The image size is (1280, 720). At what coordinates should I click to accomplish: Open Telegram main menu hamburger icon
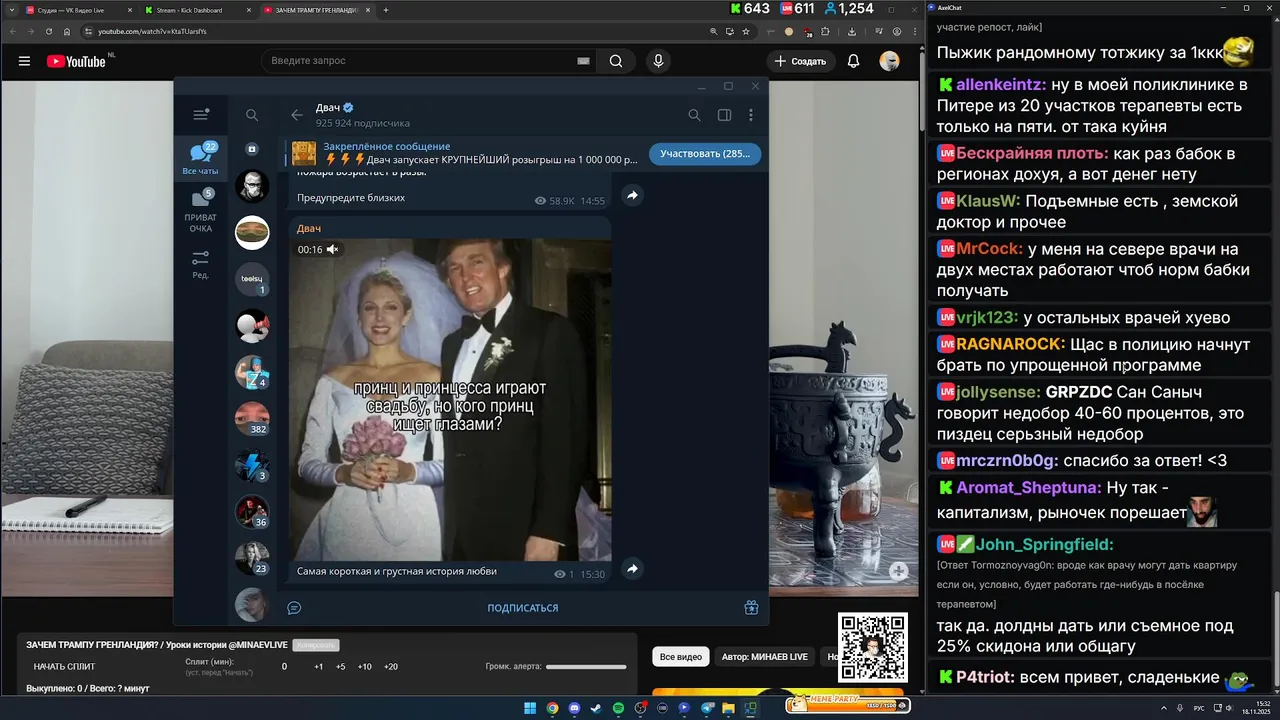(201, 115)
